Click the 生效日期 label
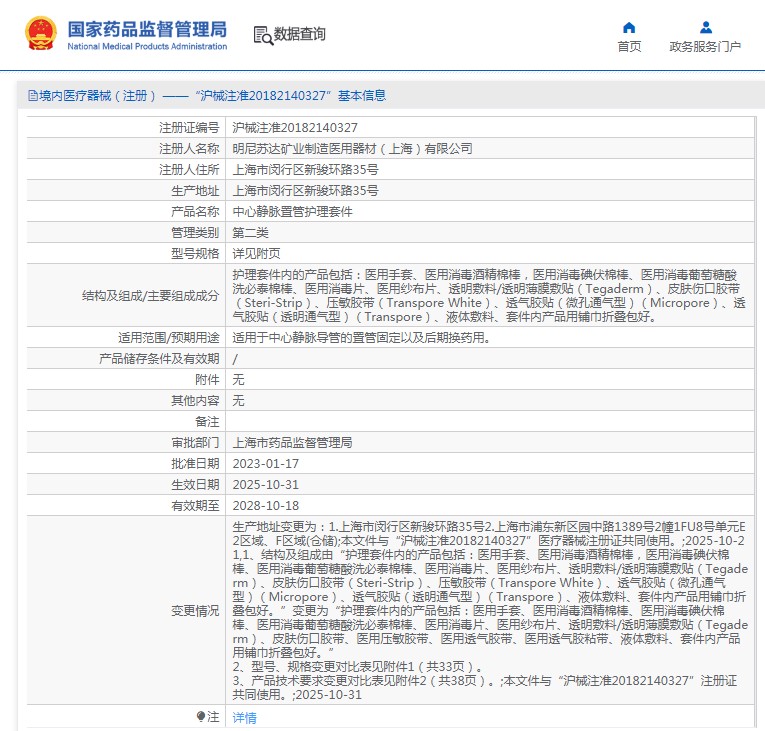The height and width of the screenshot is (731, 765). tap(195, 485)
